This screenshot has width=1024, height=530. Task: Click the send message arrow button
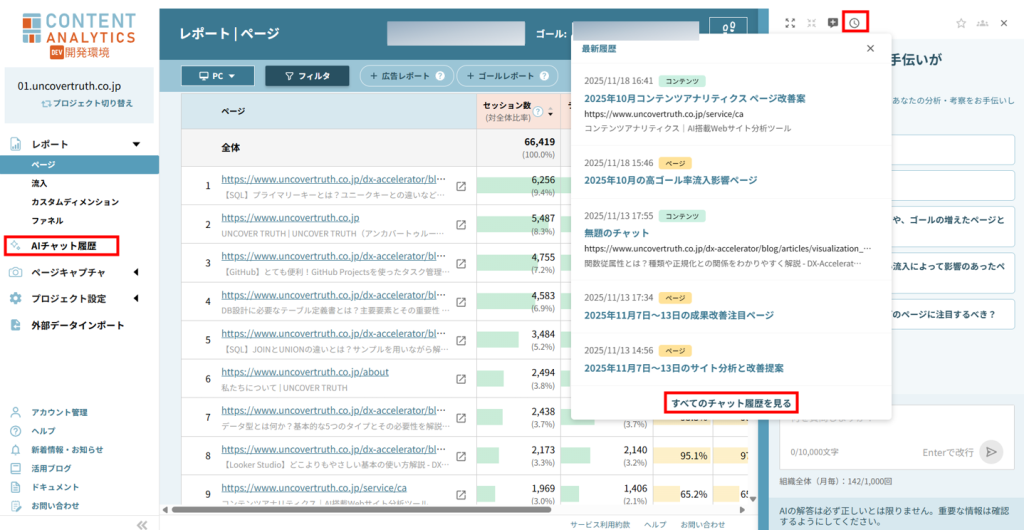click(990, 452)
